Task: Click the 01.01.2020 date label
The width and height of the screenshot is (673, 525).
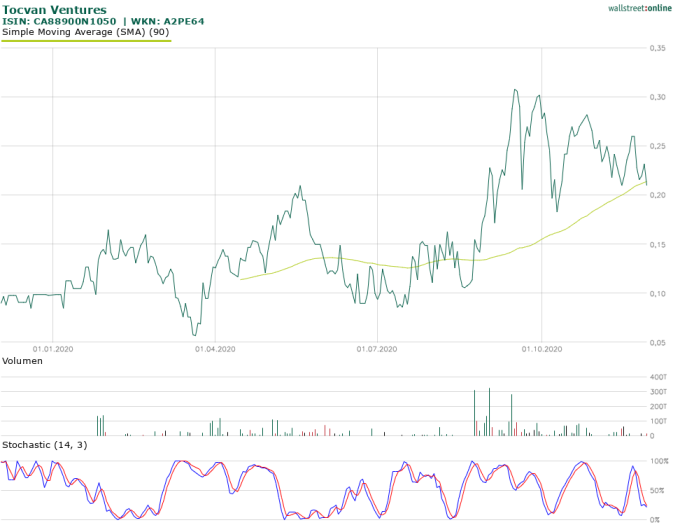Action: 53,349
